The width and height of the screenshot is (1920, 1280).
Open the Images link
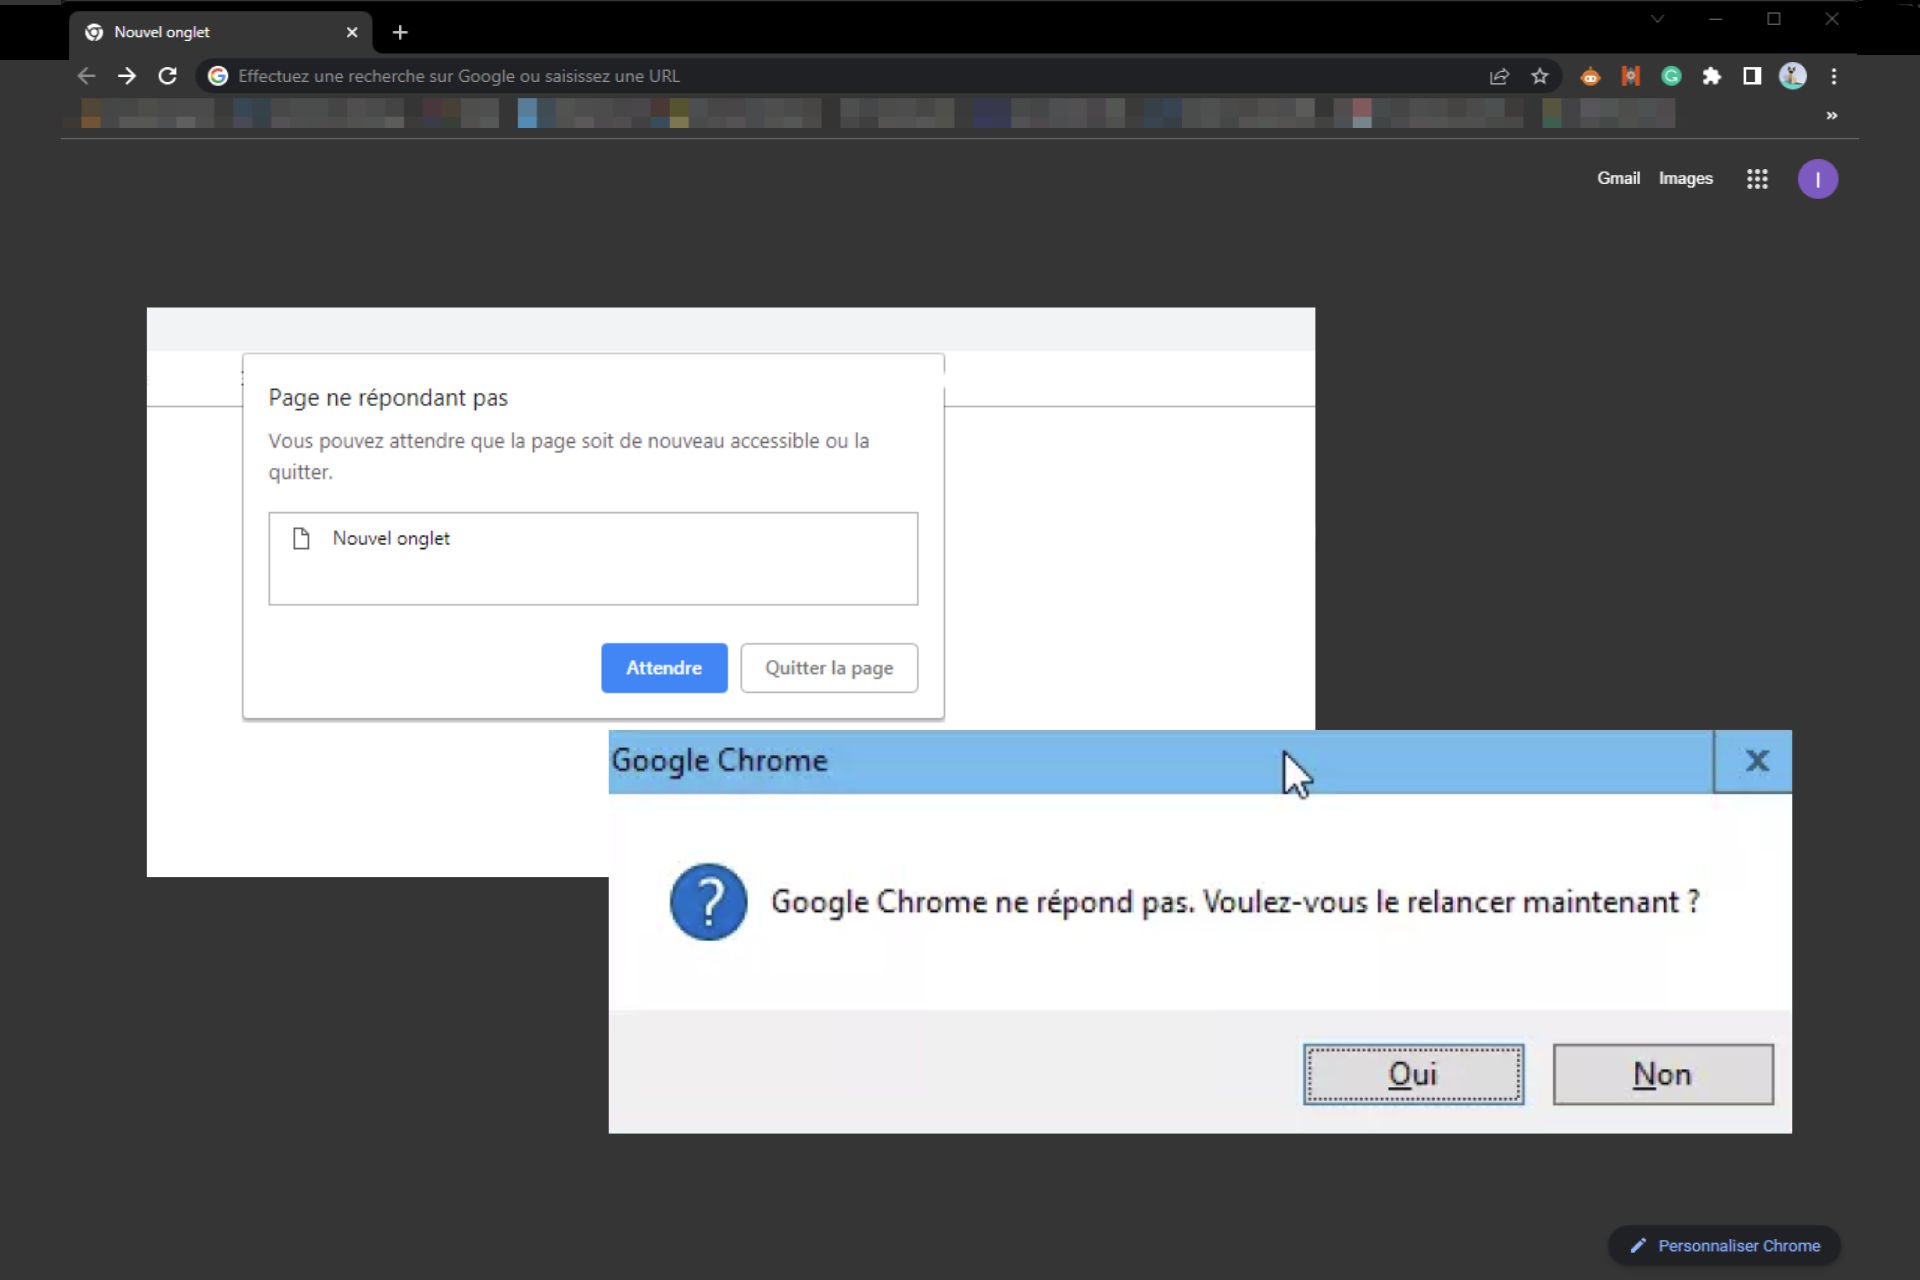coord(1686,178)
